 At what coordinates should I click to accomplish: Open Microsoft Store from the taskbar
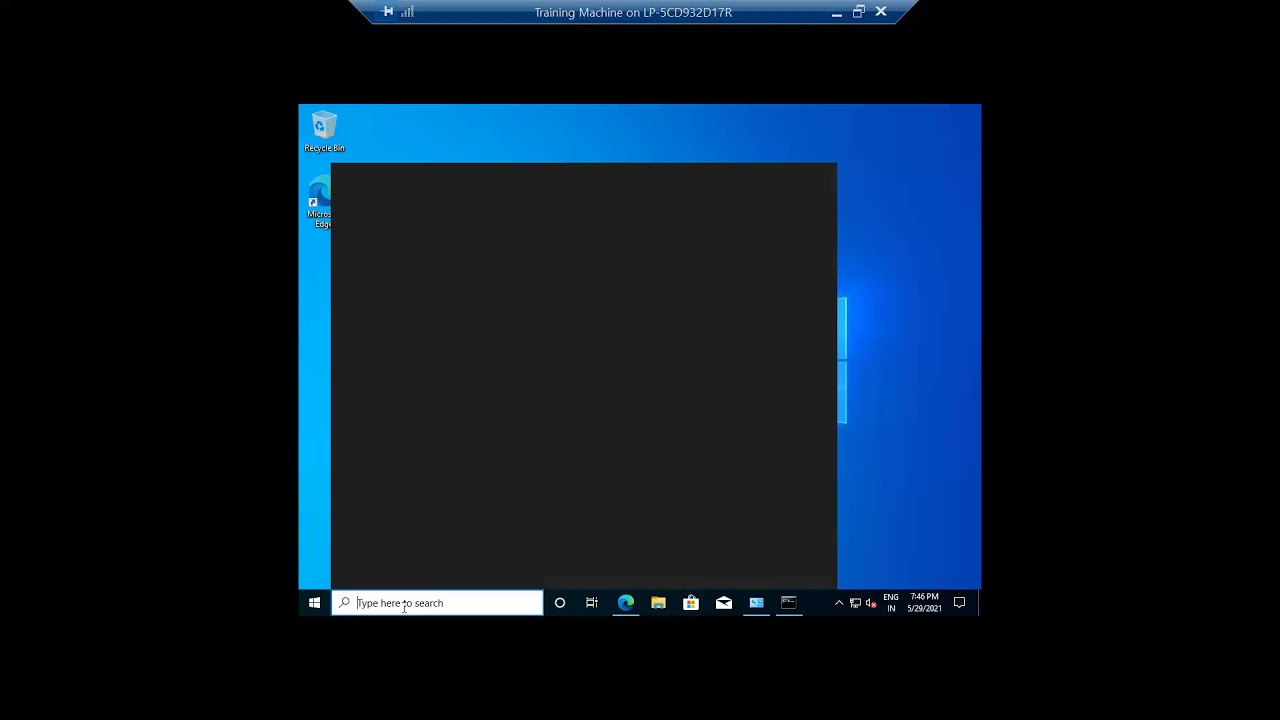690,603
